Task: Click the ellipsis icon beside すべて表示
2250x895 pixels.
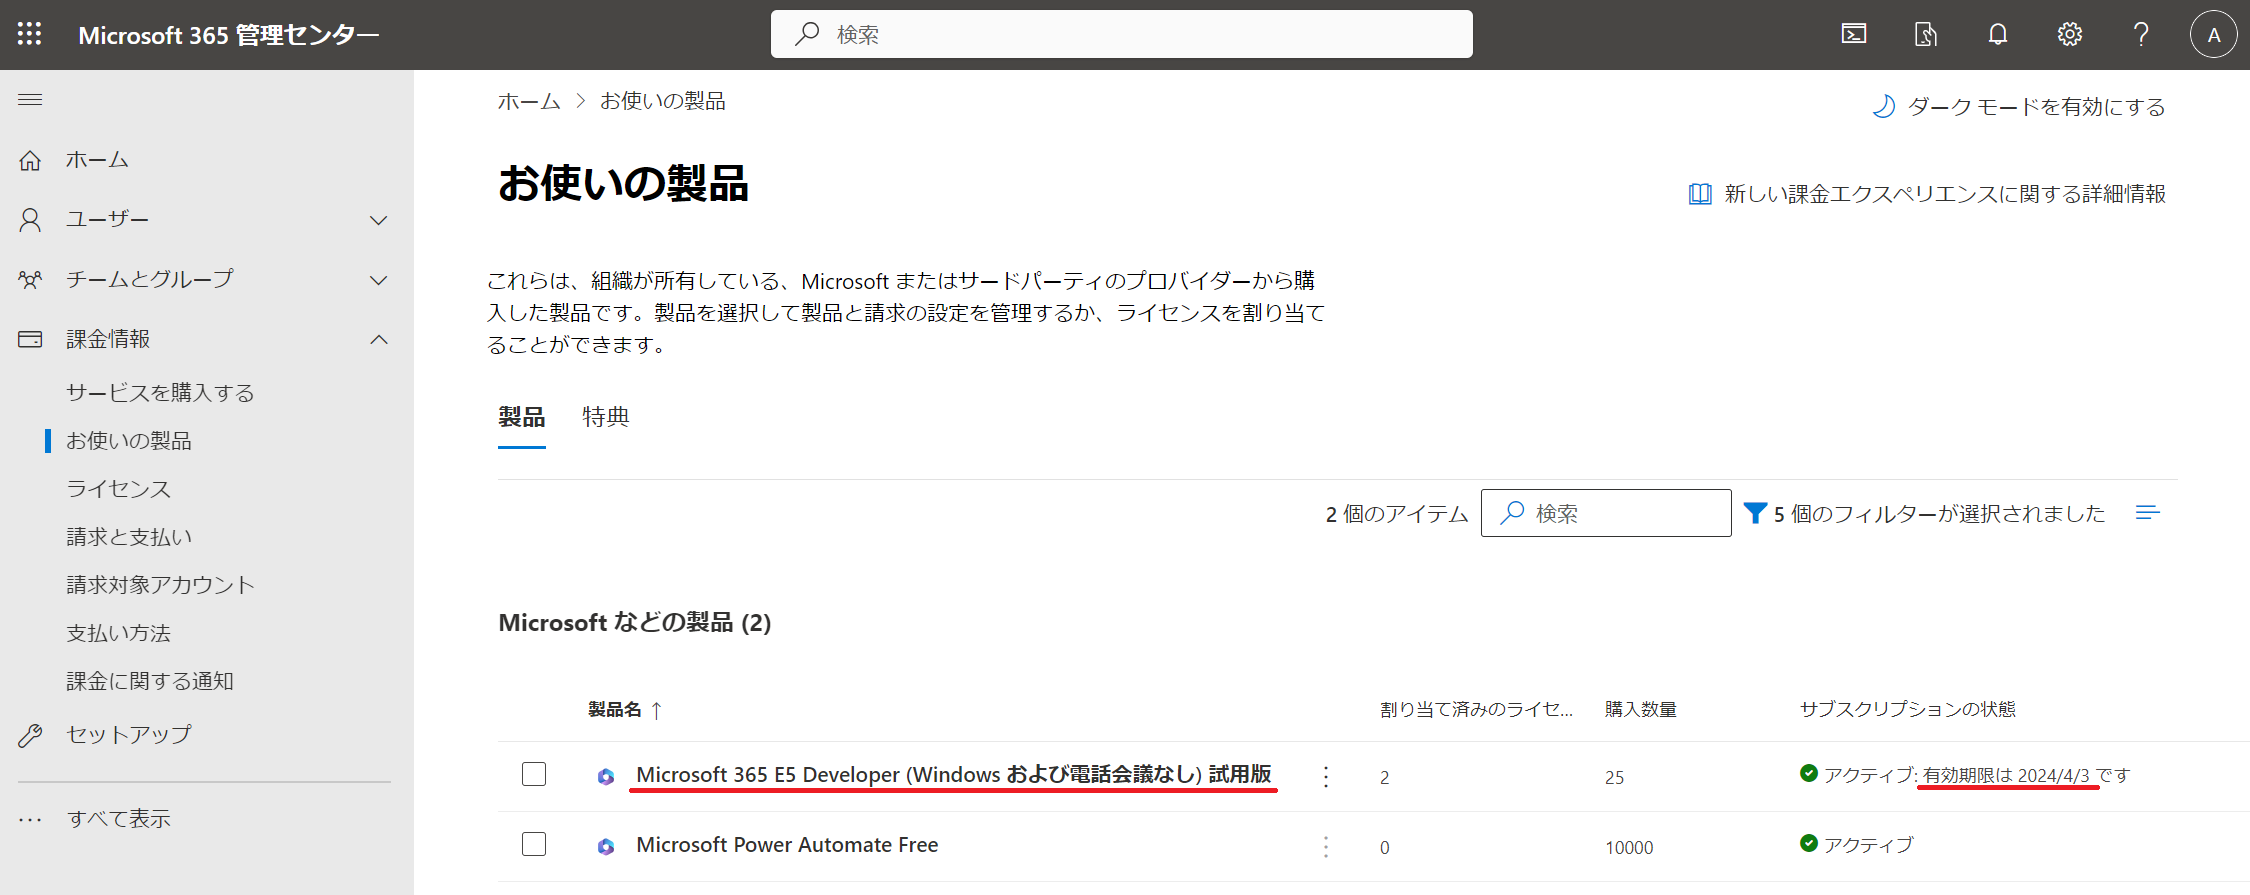Action: point(30,820)
